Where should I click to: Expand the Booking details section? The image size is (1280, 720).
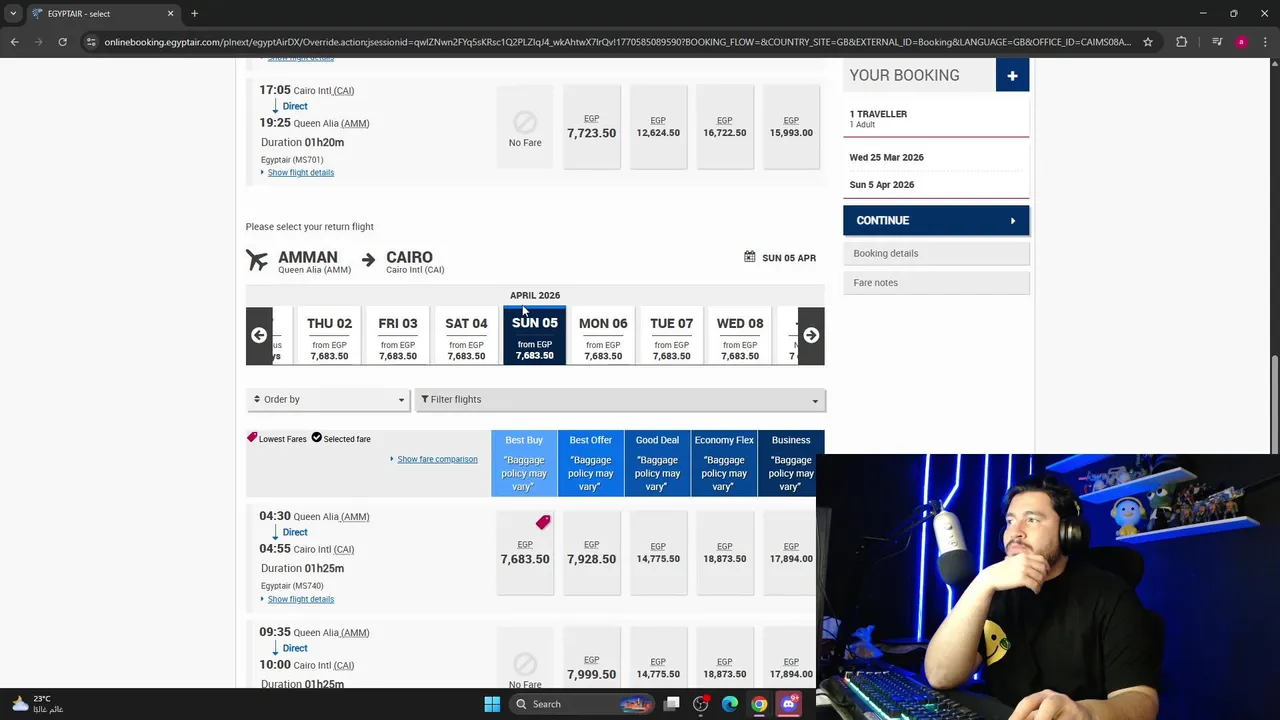coord(936,254)
